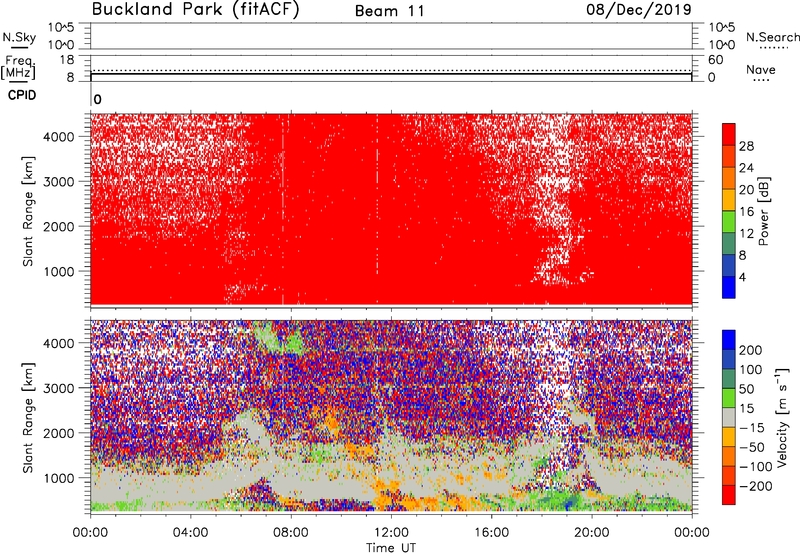Image resolution: width=800 pixels, height=554 pixels.
Task: Click the '4000' tick of the power panel
Action: click(x=59, y=137)
